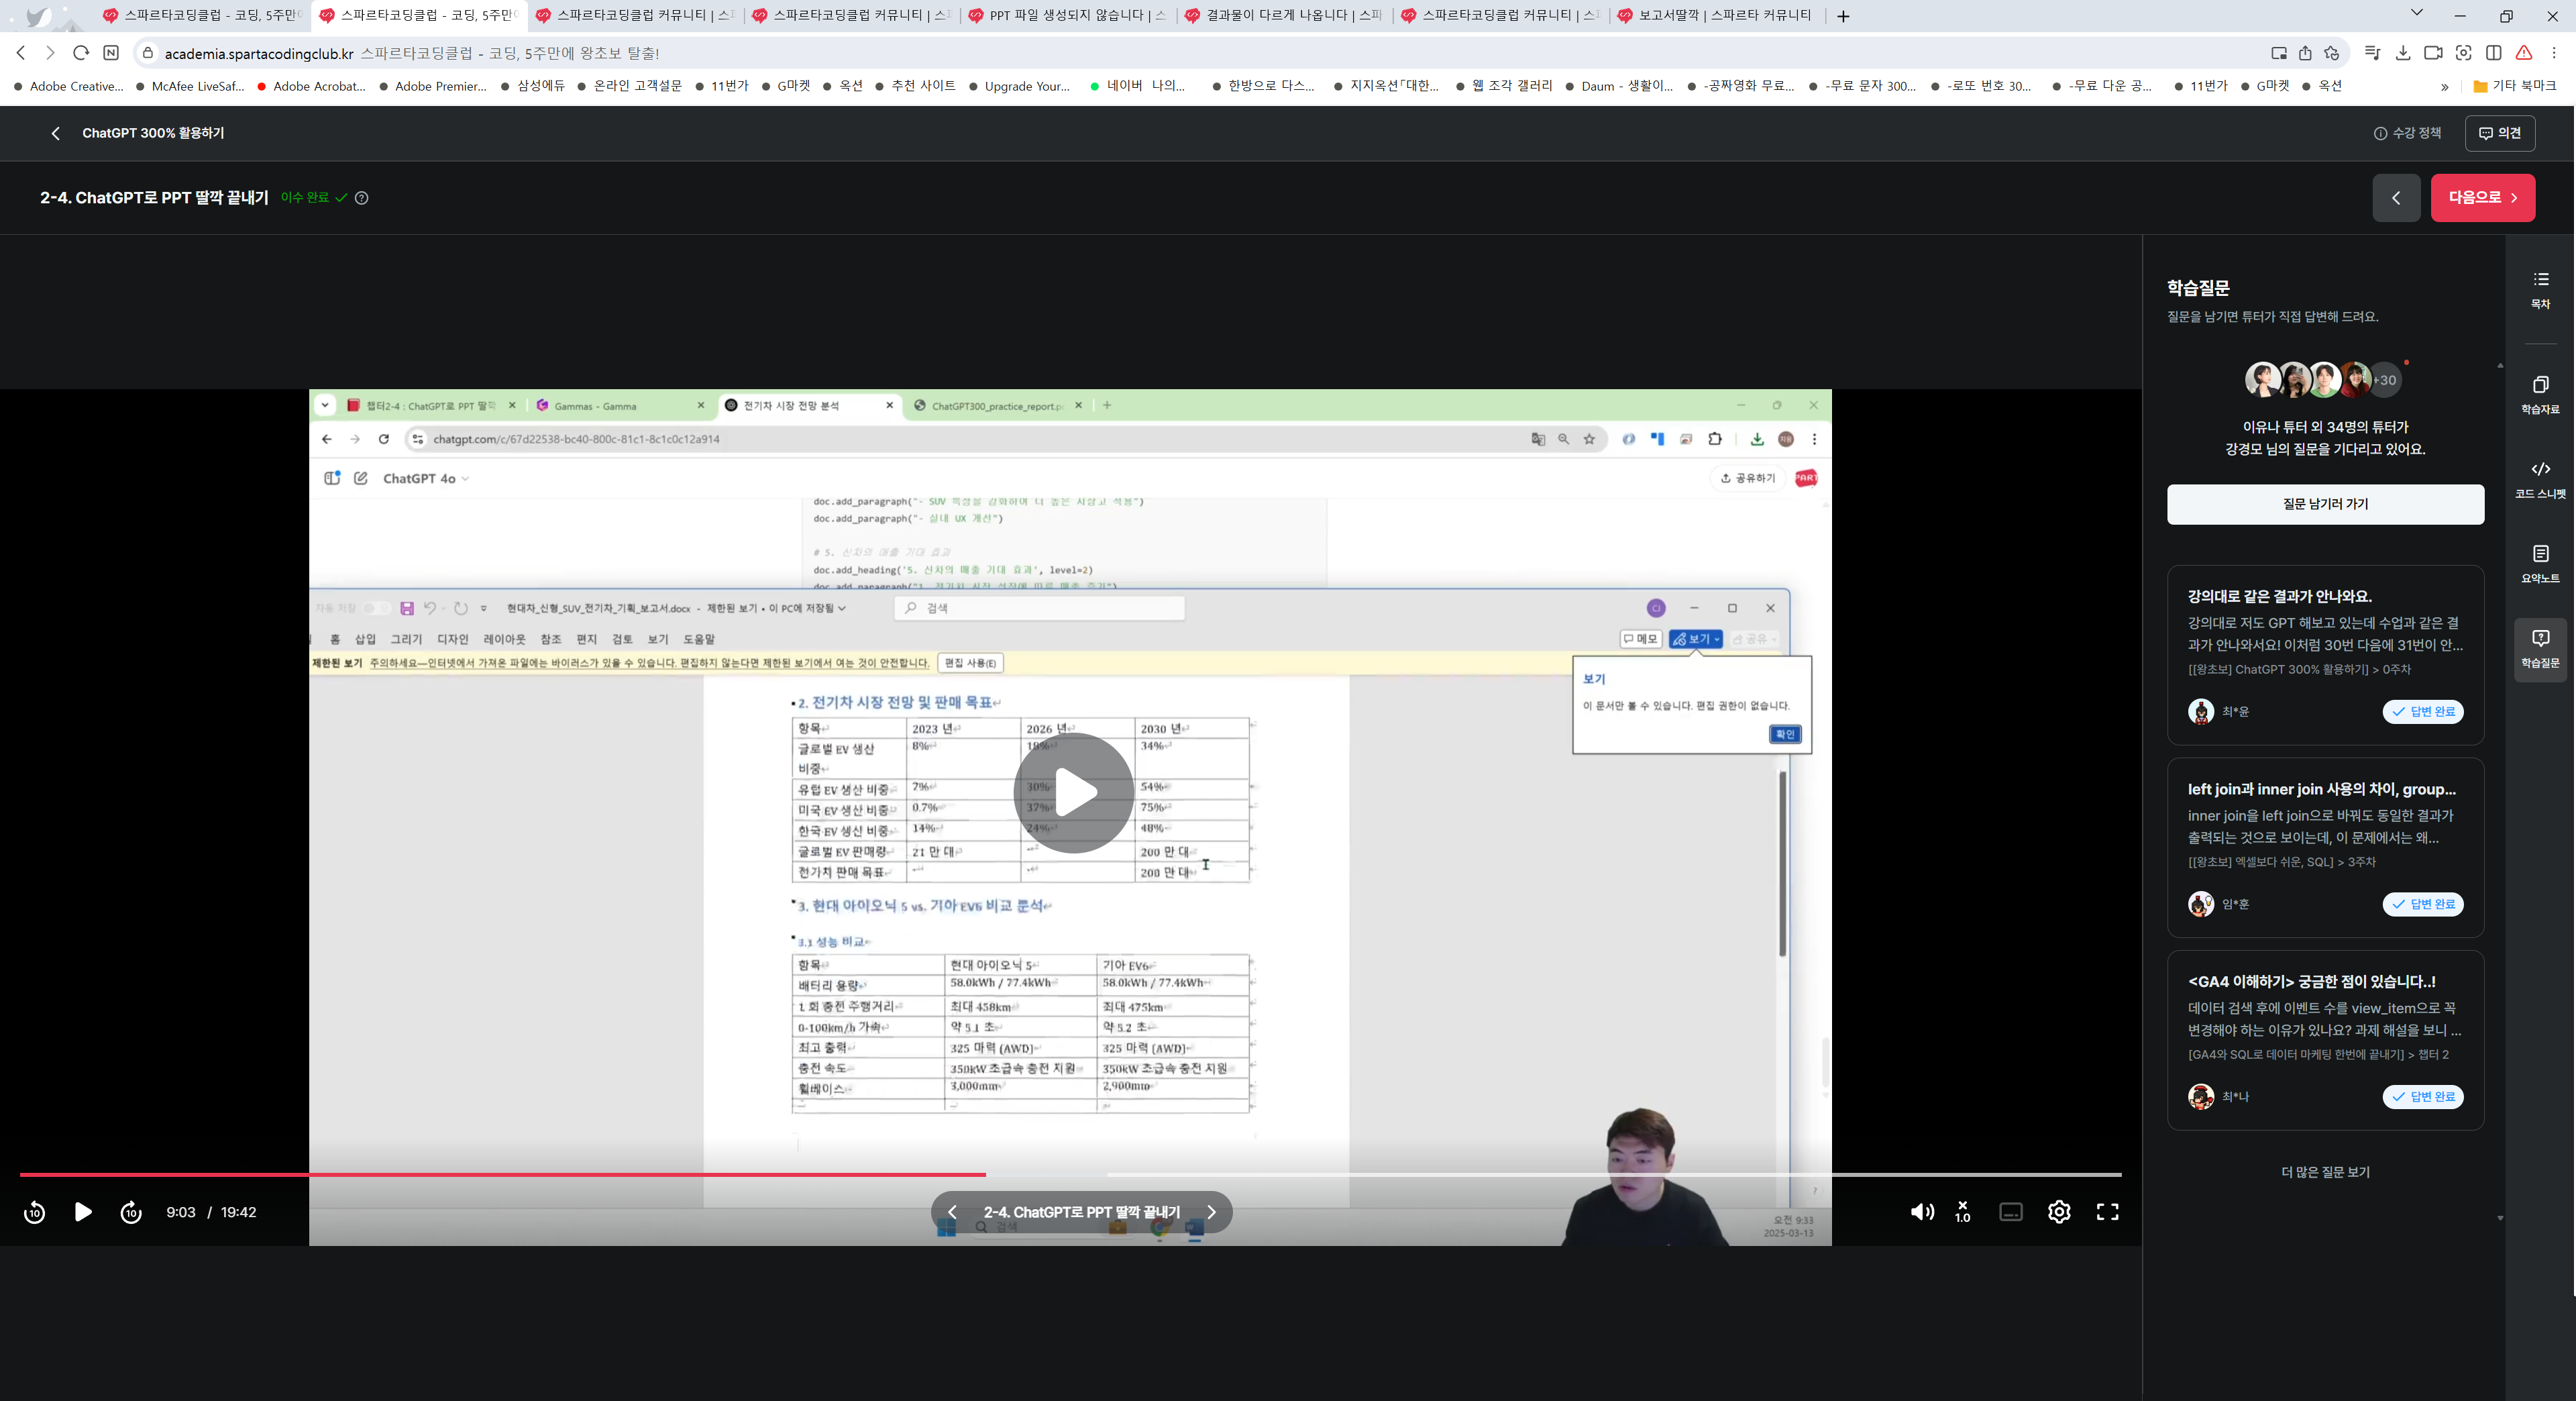The image size is (2576, 1401).
Task: Open the question card 강의대로 같은 결과가 안나와요
Action: click(2325, 655)
